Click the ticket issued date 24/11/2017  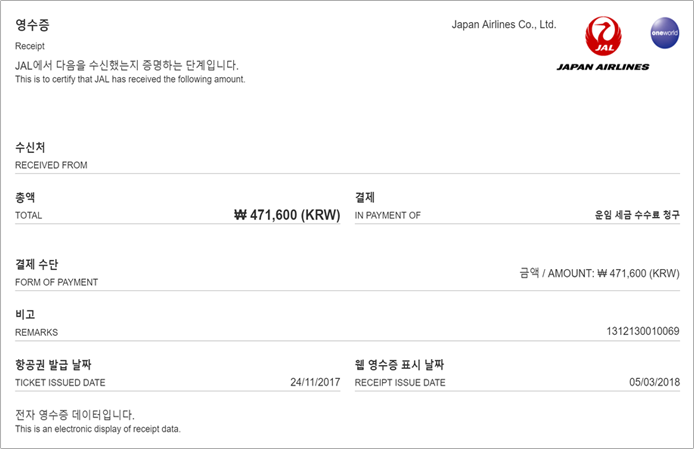[315, 382]
